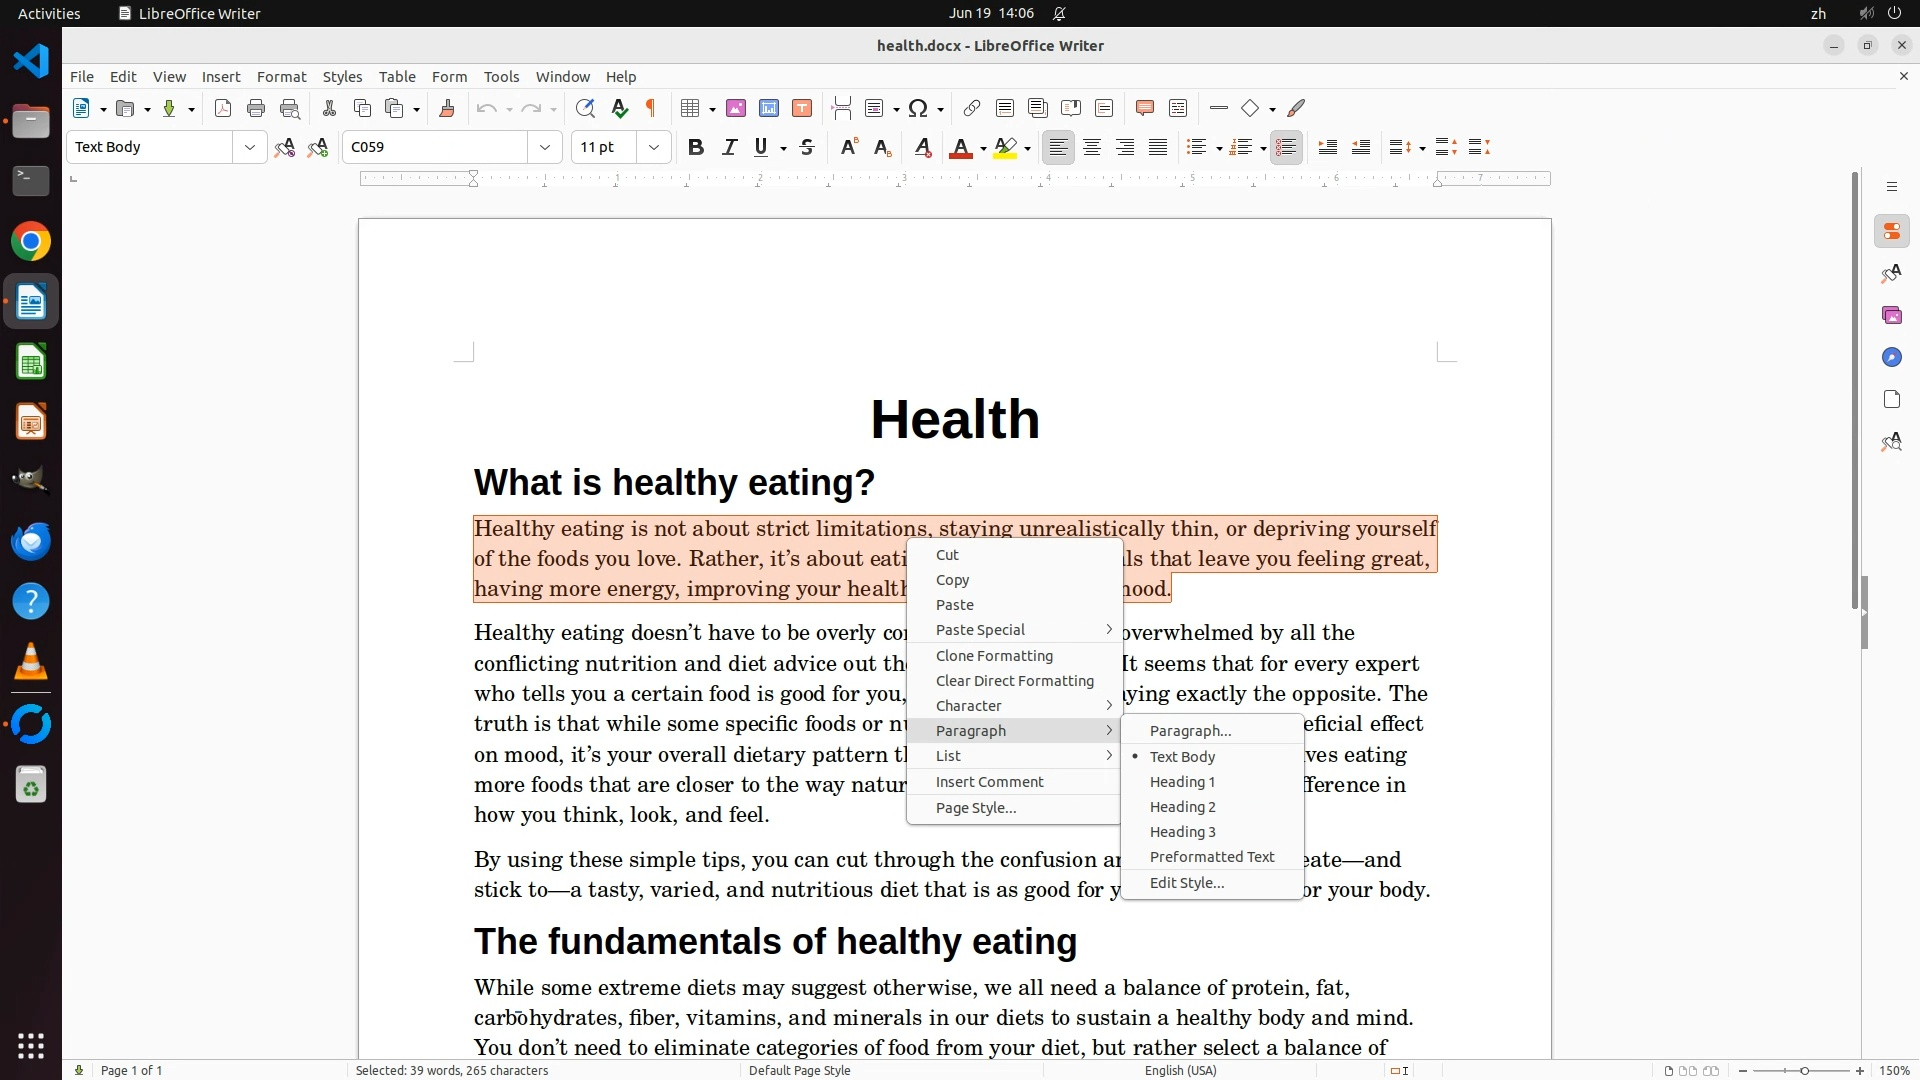This screenshot has width=1920, height=1080.
Task: Enable Justified alignment
Action: point(1158,148)
